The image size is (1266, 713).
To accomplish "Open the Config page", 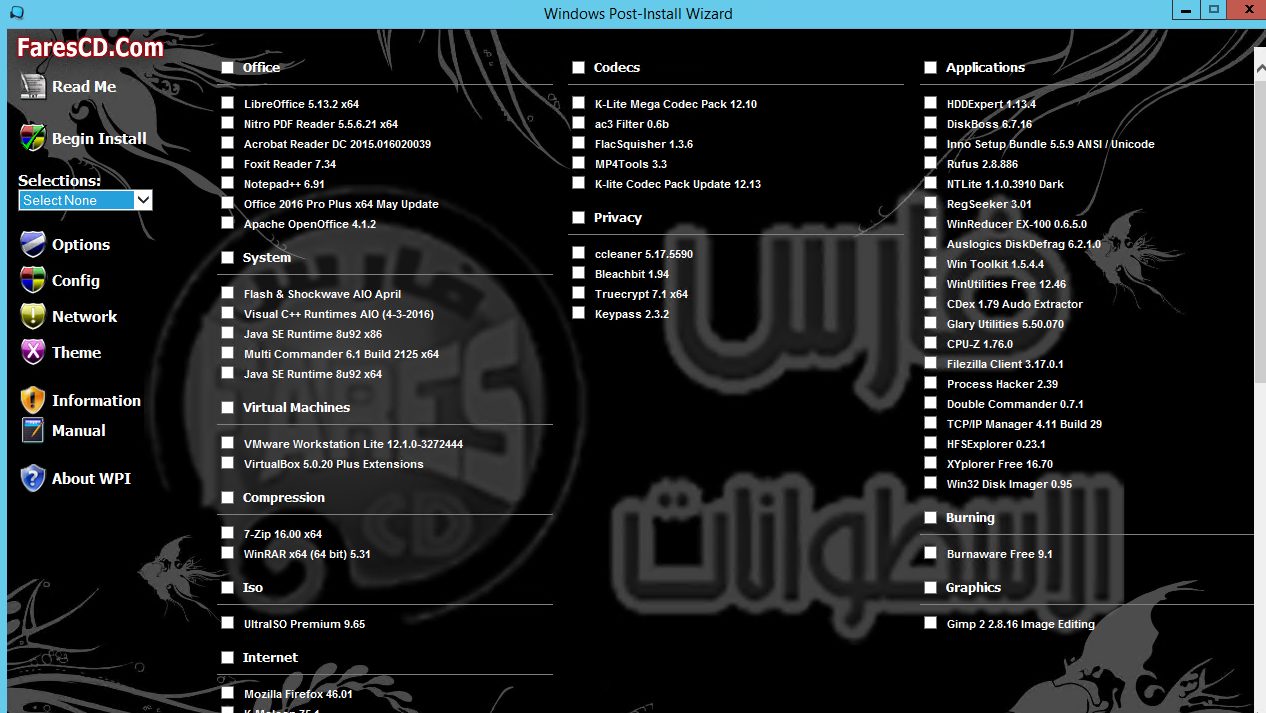I will click(76, 281).
